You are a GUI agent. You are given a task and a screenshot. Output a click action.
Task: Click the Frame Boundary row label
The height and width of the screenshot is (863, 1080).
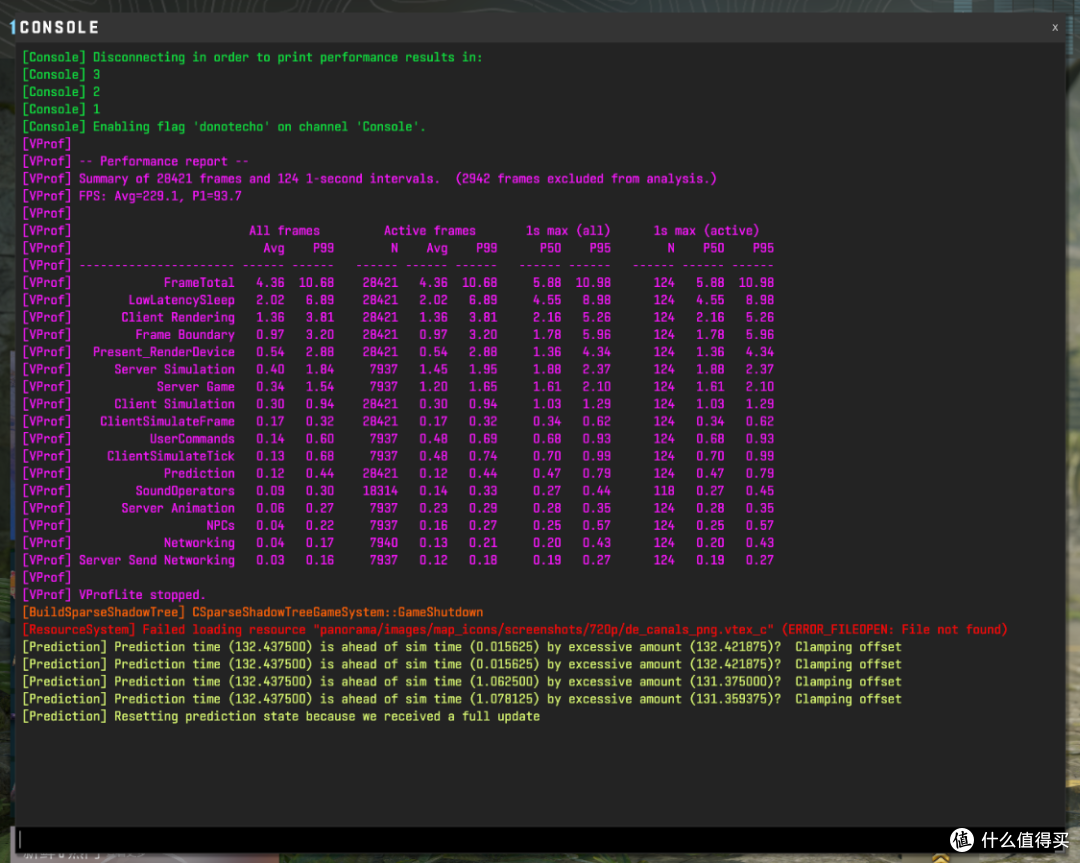185,335
